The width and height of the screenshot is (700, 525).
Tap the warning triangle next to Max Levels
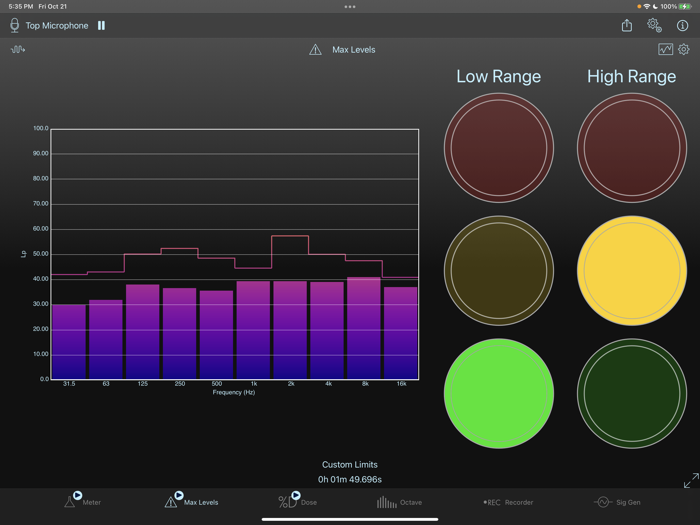315,50
